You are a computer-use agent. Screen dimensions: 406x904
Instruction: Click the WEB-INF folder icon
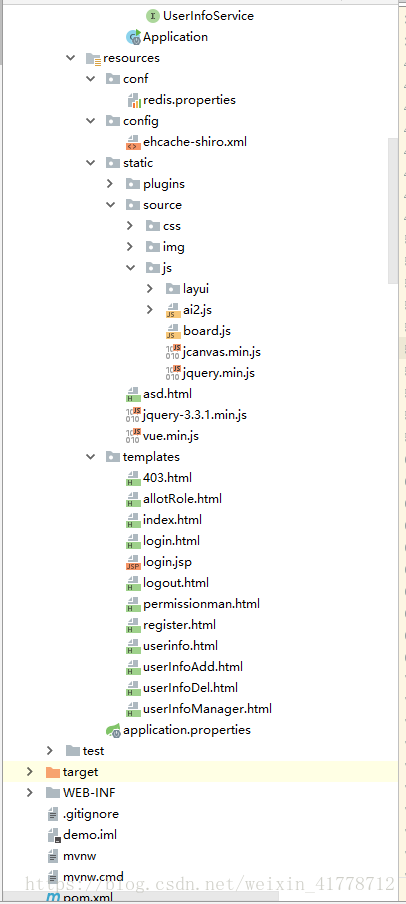[x=52, y=793]
